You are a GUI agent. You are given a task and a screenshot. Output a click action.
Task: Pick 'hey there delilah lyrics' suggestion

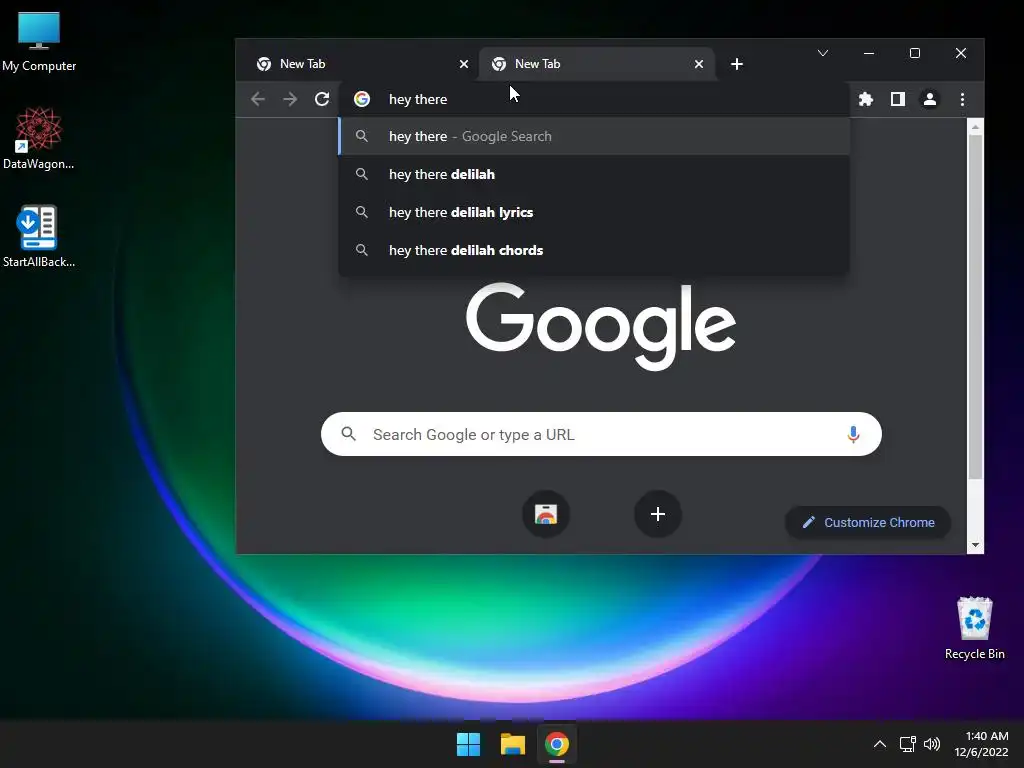594,212
